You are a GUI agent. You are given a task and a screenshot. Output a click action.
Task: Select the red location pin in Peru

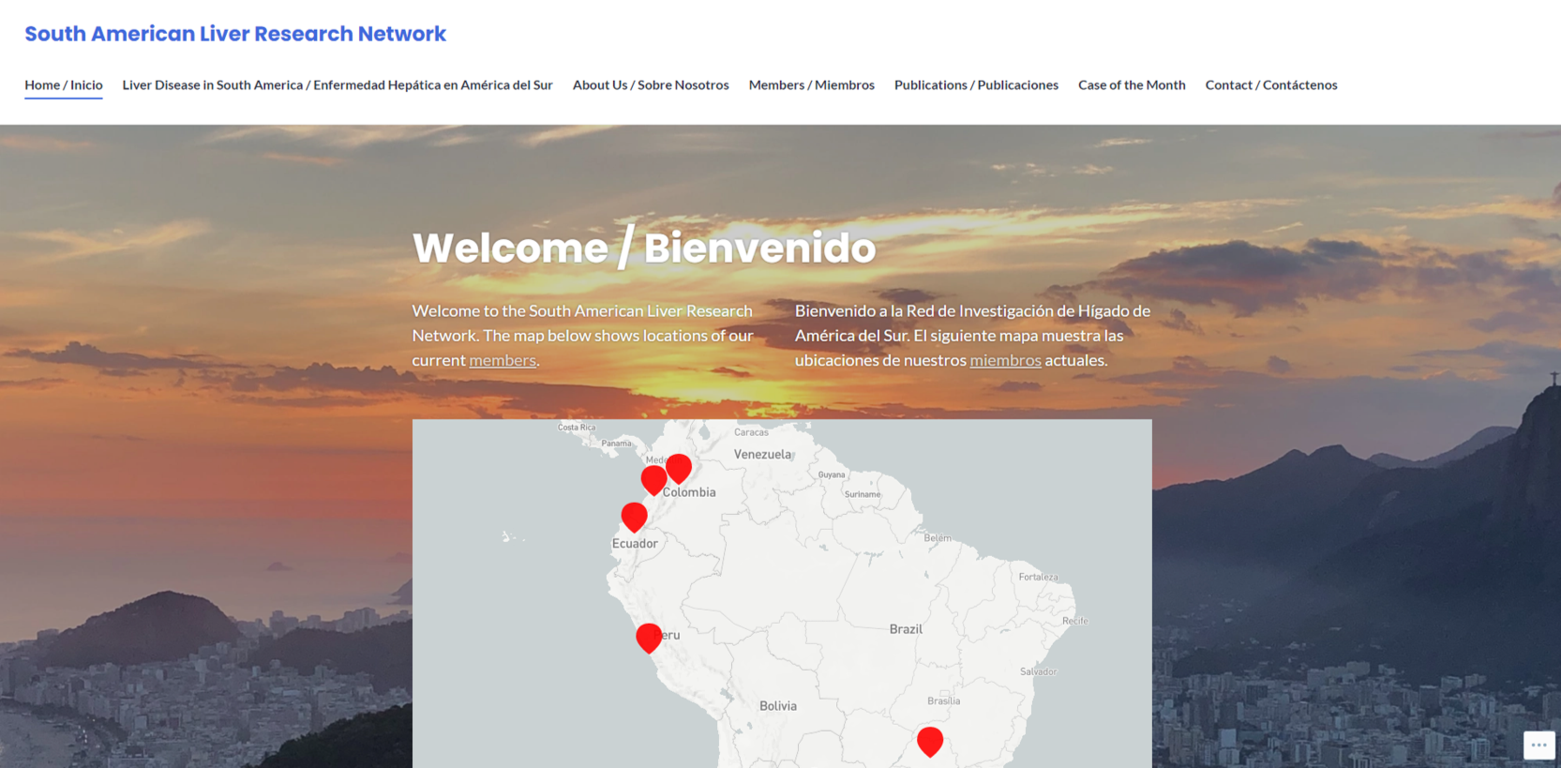point(649,636)
